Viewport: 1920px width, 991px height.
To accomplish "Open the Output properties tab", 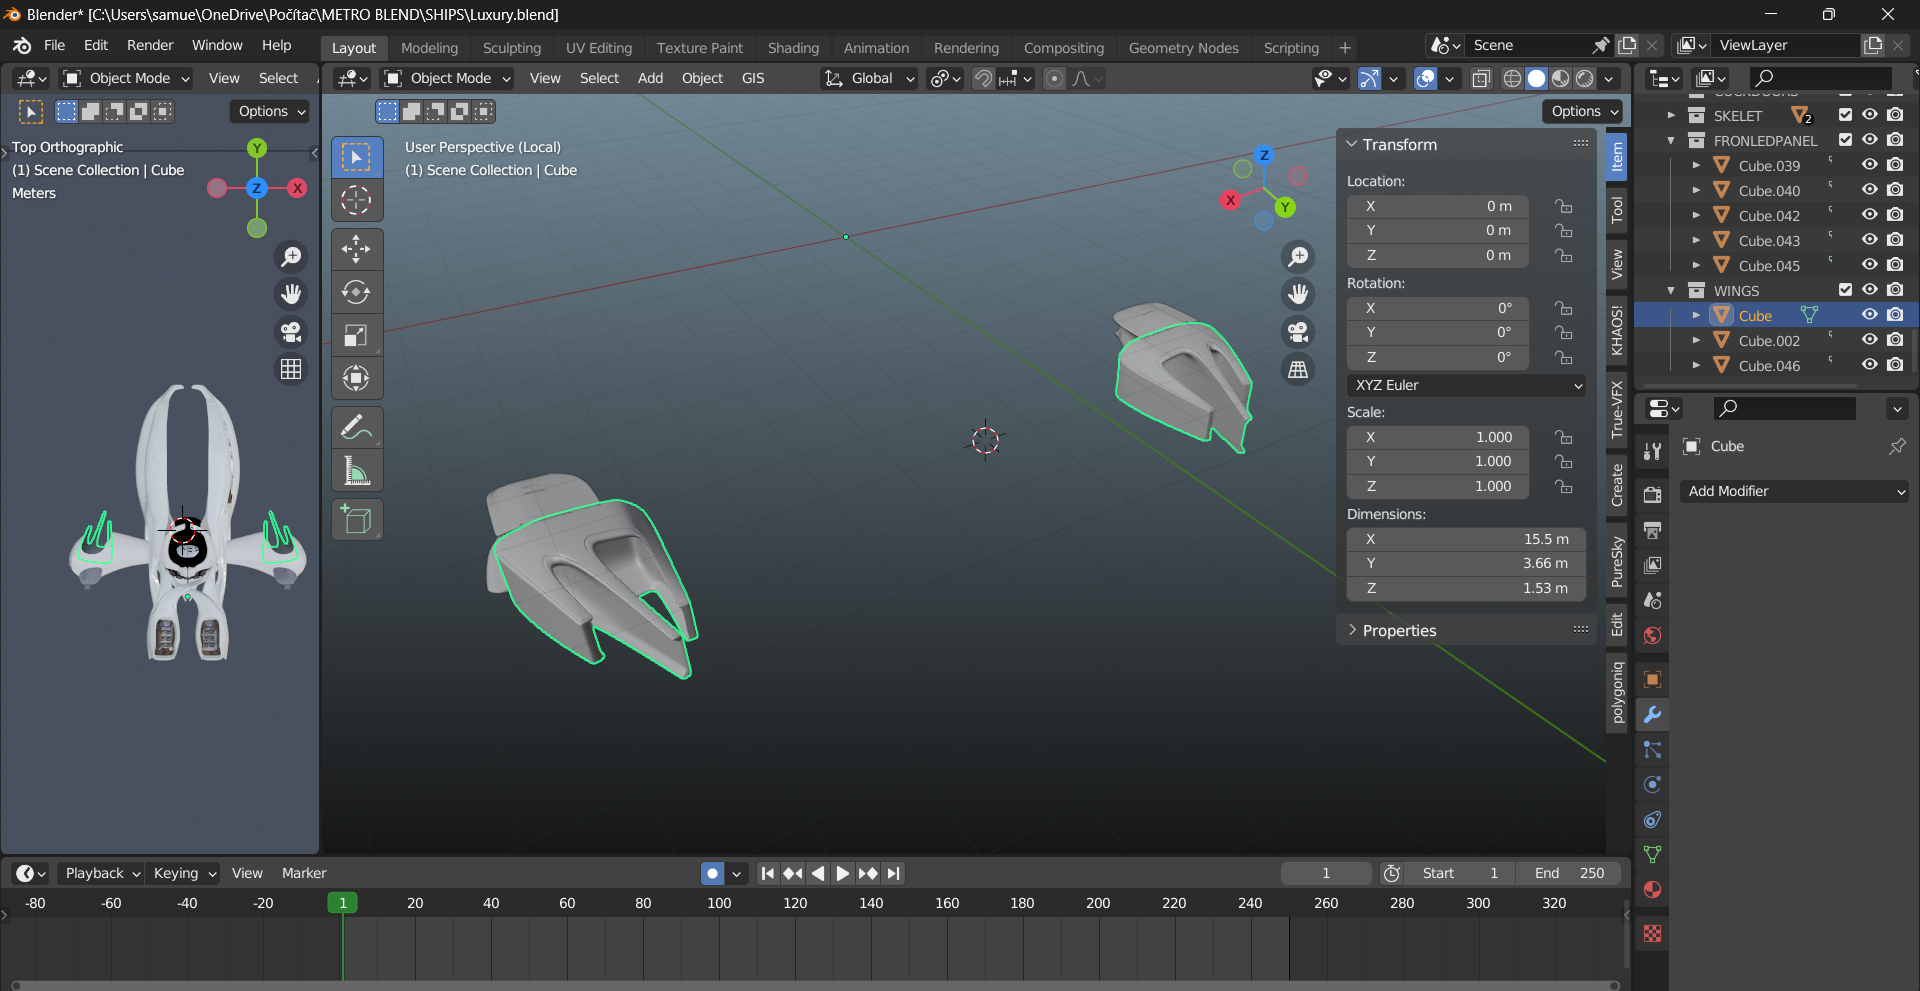I will (x=1652, y=530).
